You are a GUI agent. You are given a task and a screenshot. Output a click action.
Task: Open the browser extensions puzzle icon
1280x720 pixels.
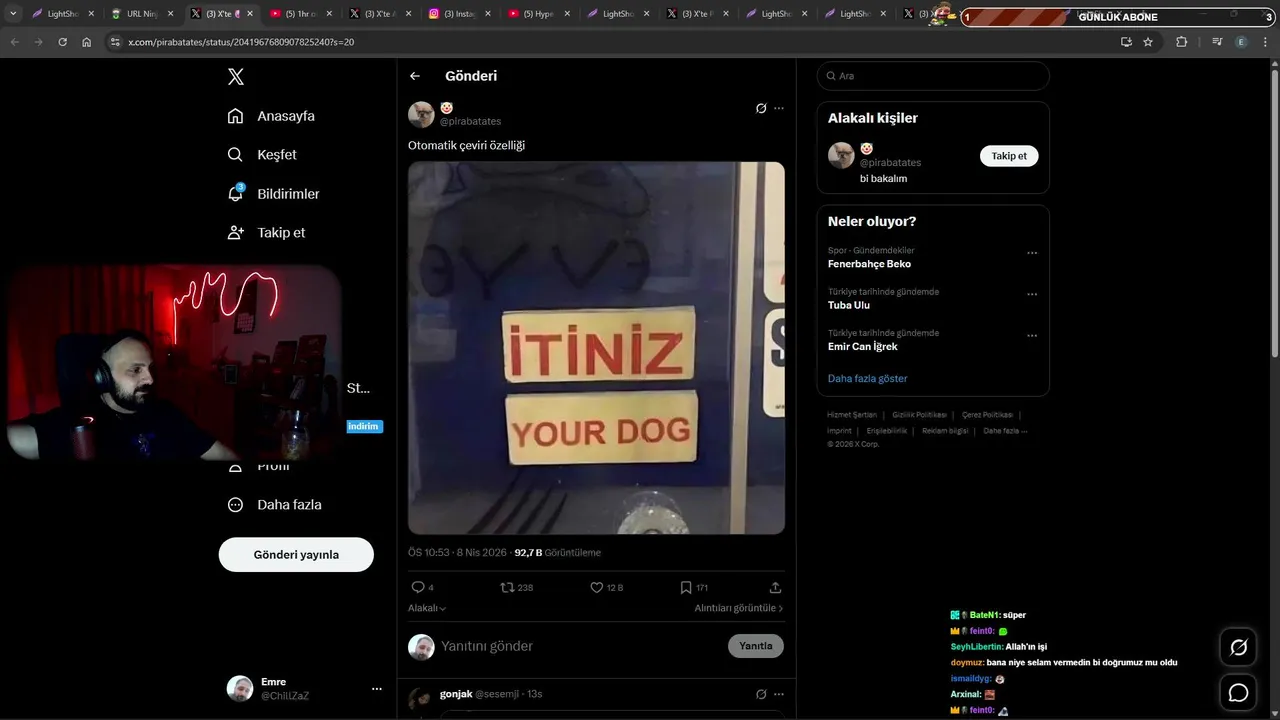1181,42
